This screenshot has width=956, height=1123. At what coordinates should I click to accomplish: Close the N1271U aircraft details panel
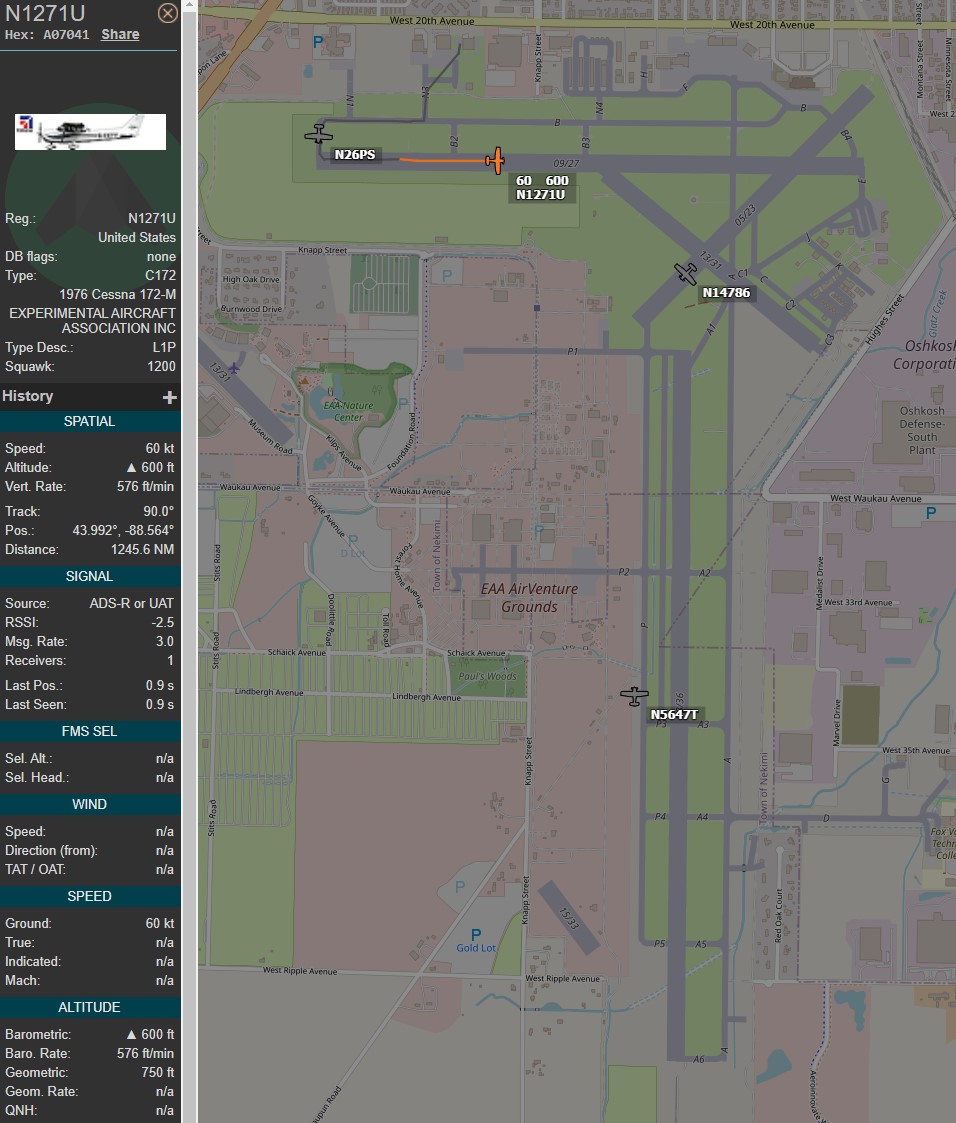pyautogui.click(x=167, y=13)
